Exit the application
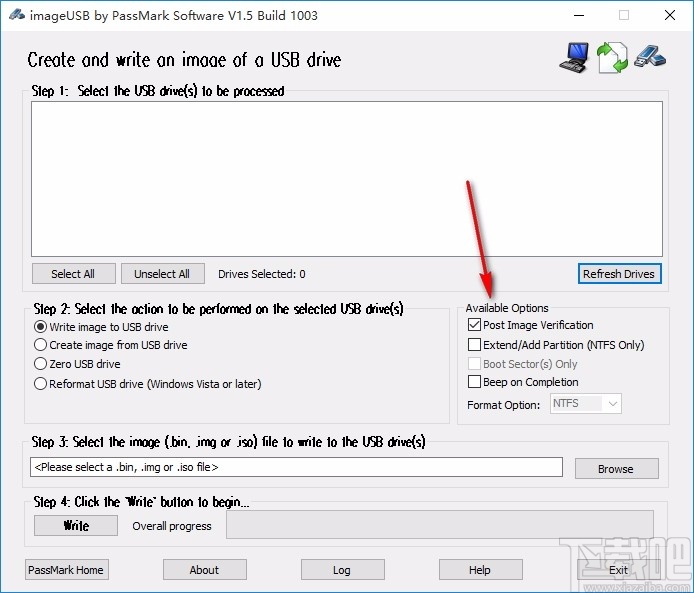Viewport: 694px width, 593px height. [x=619, y=570]
